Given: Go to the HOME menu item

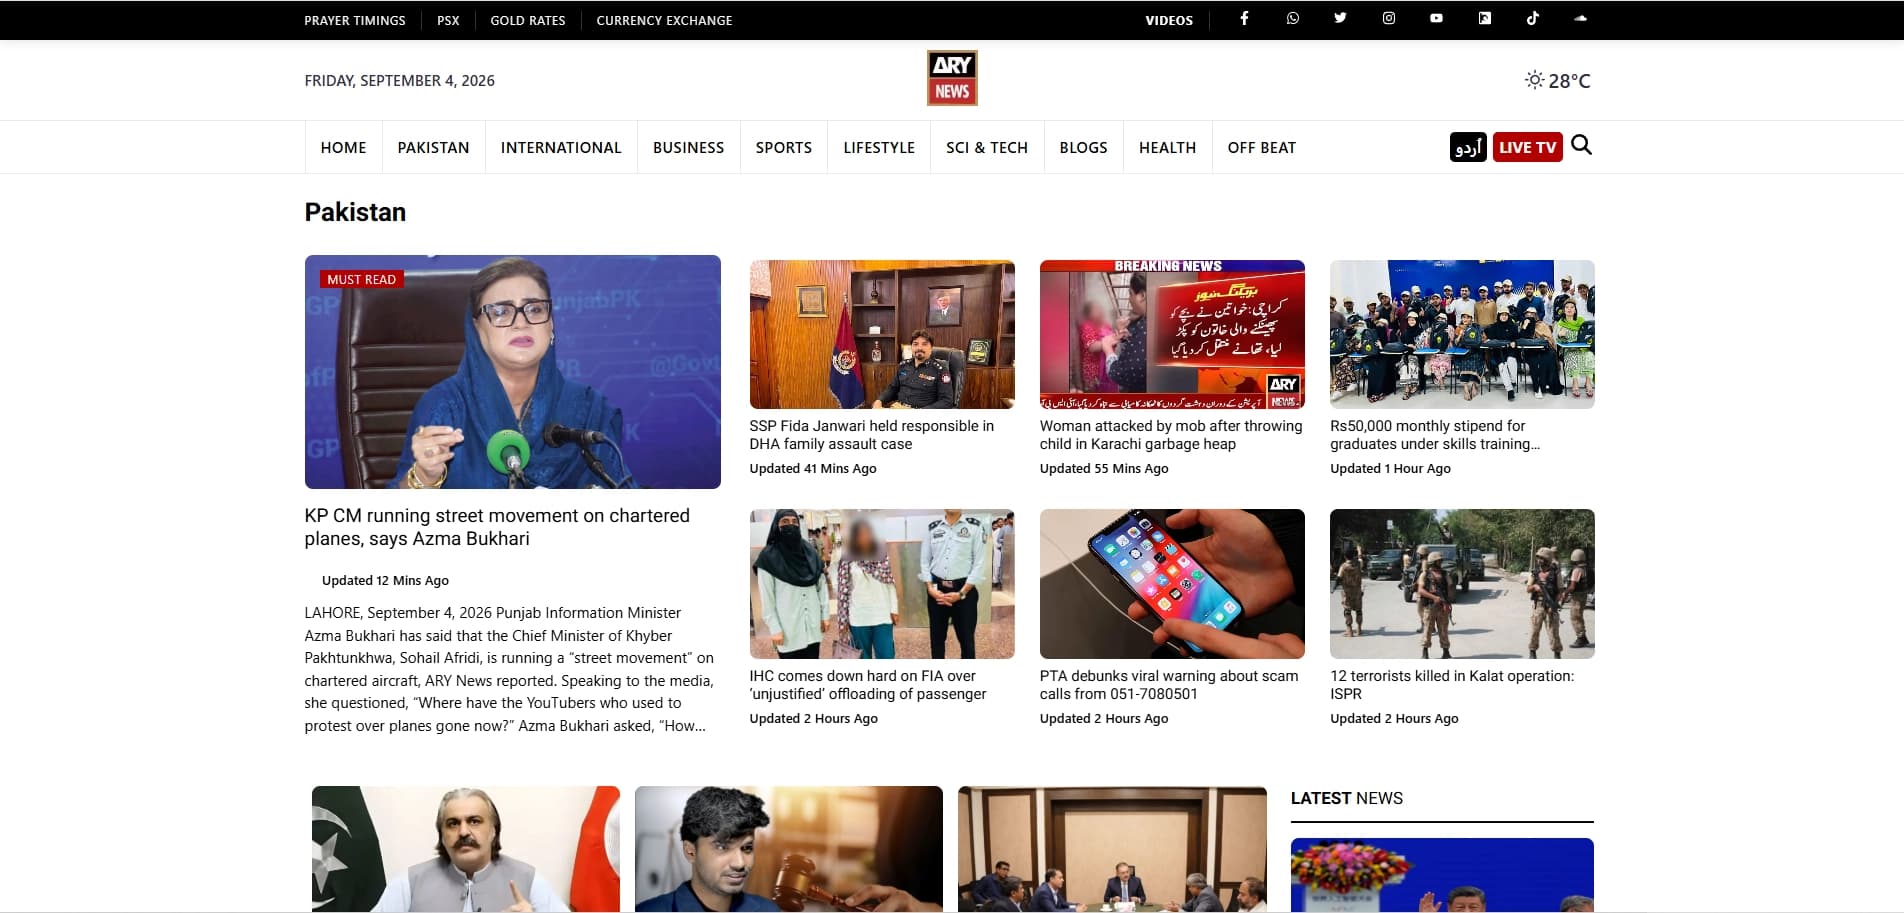Looking at the screenshot, I should coord(343,147).
